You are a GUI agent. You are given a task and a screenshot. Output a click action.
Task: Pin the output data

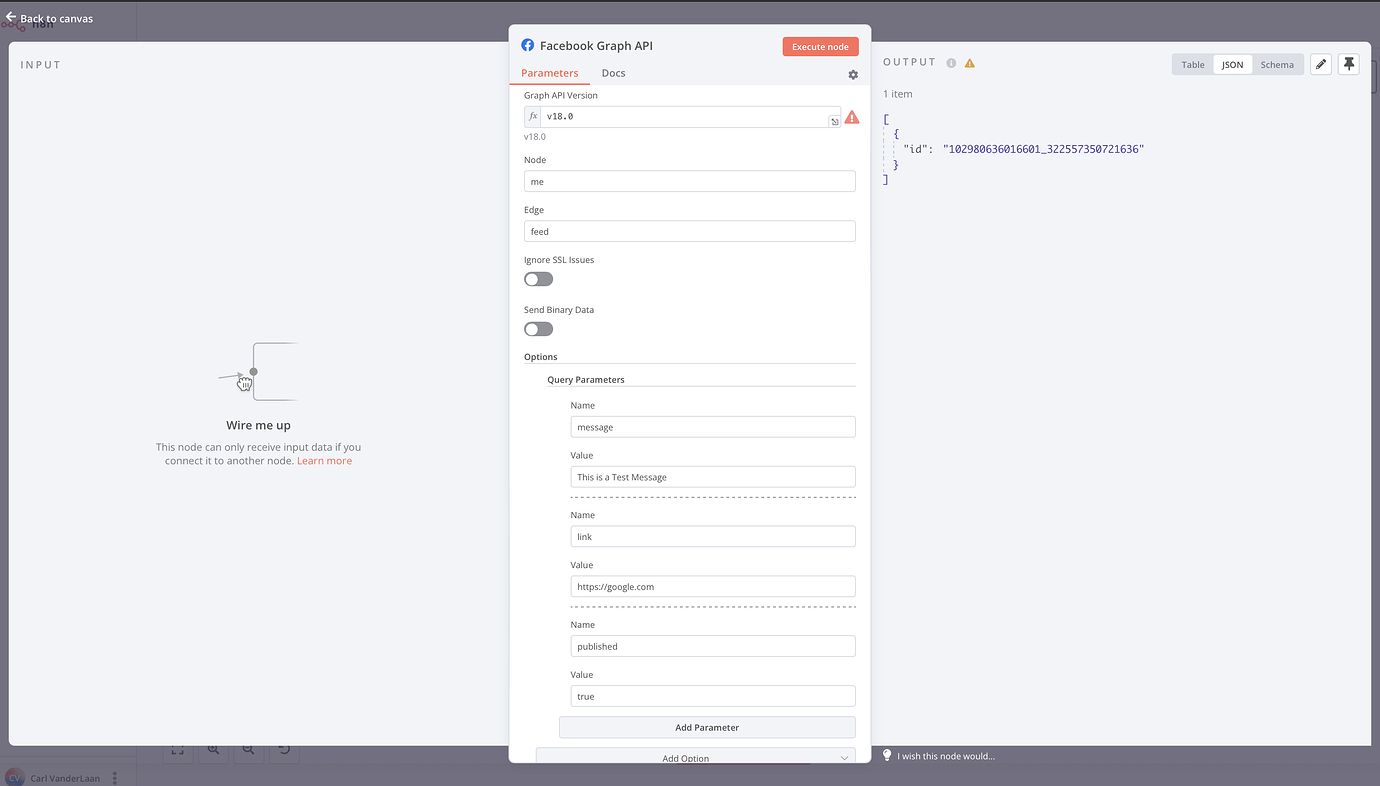click(1348, 63)
